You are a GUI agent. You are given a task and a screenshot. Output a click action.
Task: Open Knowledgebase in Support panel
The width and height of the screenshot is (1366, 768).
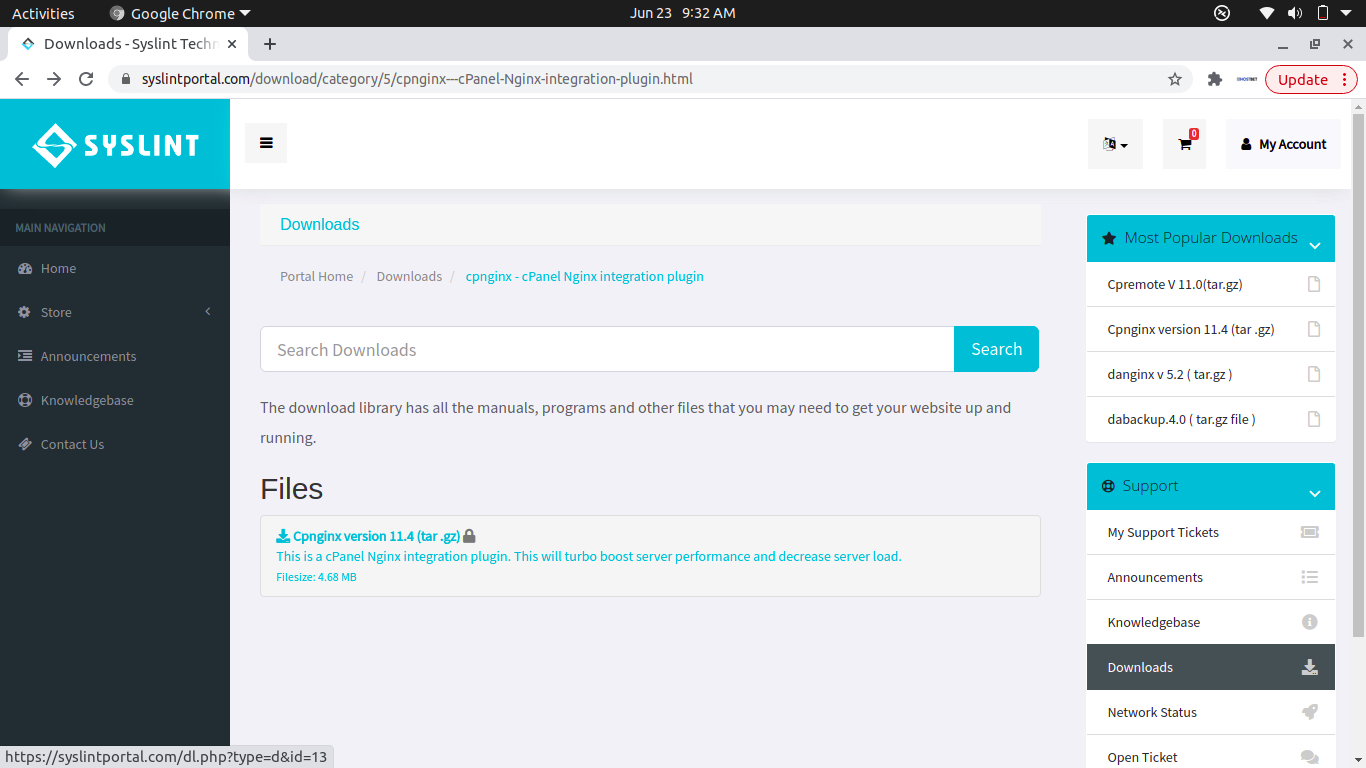[x=1154, y=622]
